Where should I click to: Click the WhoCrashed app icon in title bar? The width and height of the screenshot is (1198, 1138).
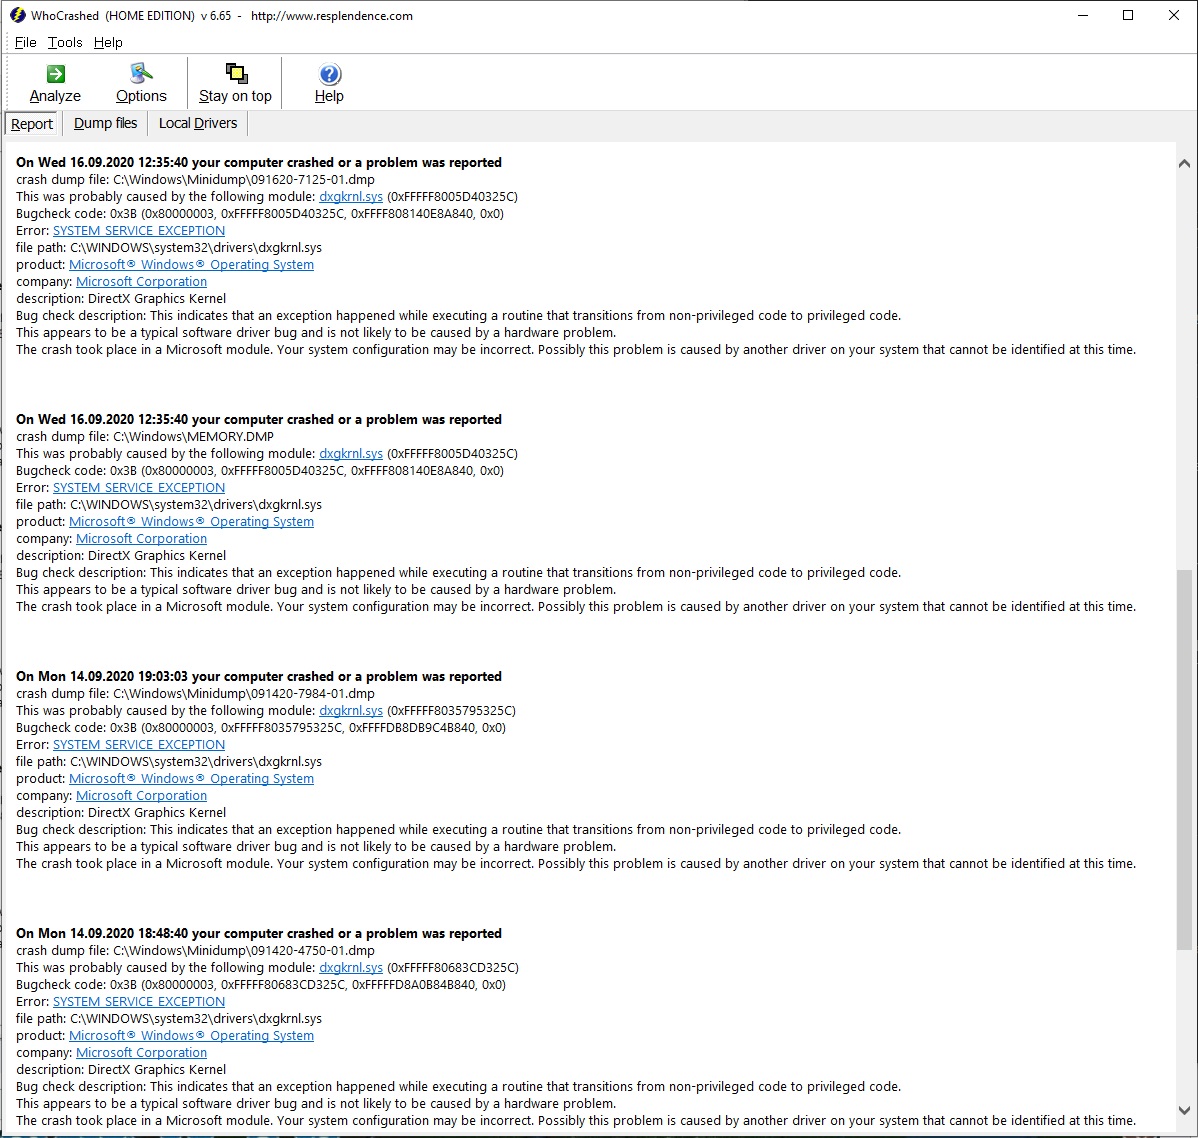click(18, 15)
